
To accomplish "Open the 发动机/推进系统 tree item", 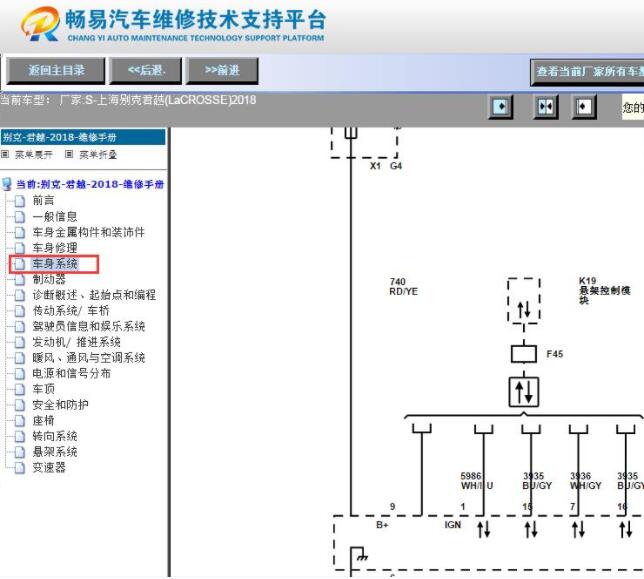I will click(76, 342).
